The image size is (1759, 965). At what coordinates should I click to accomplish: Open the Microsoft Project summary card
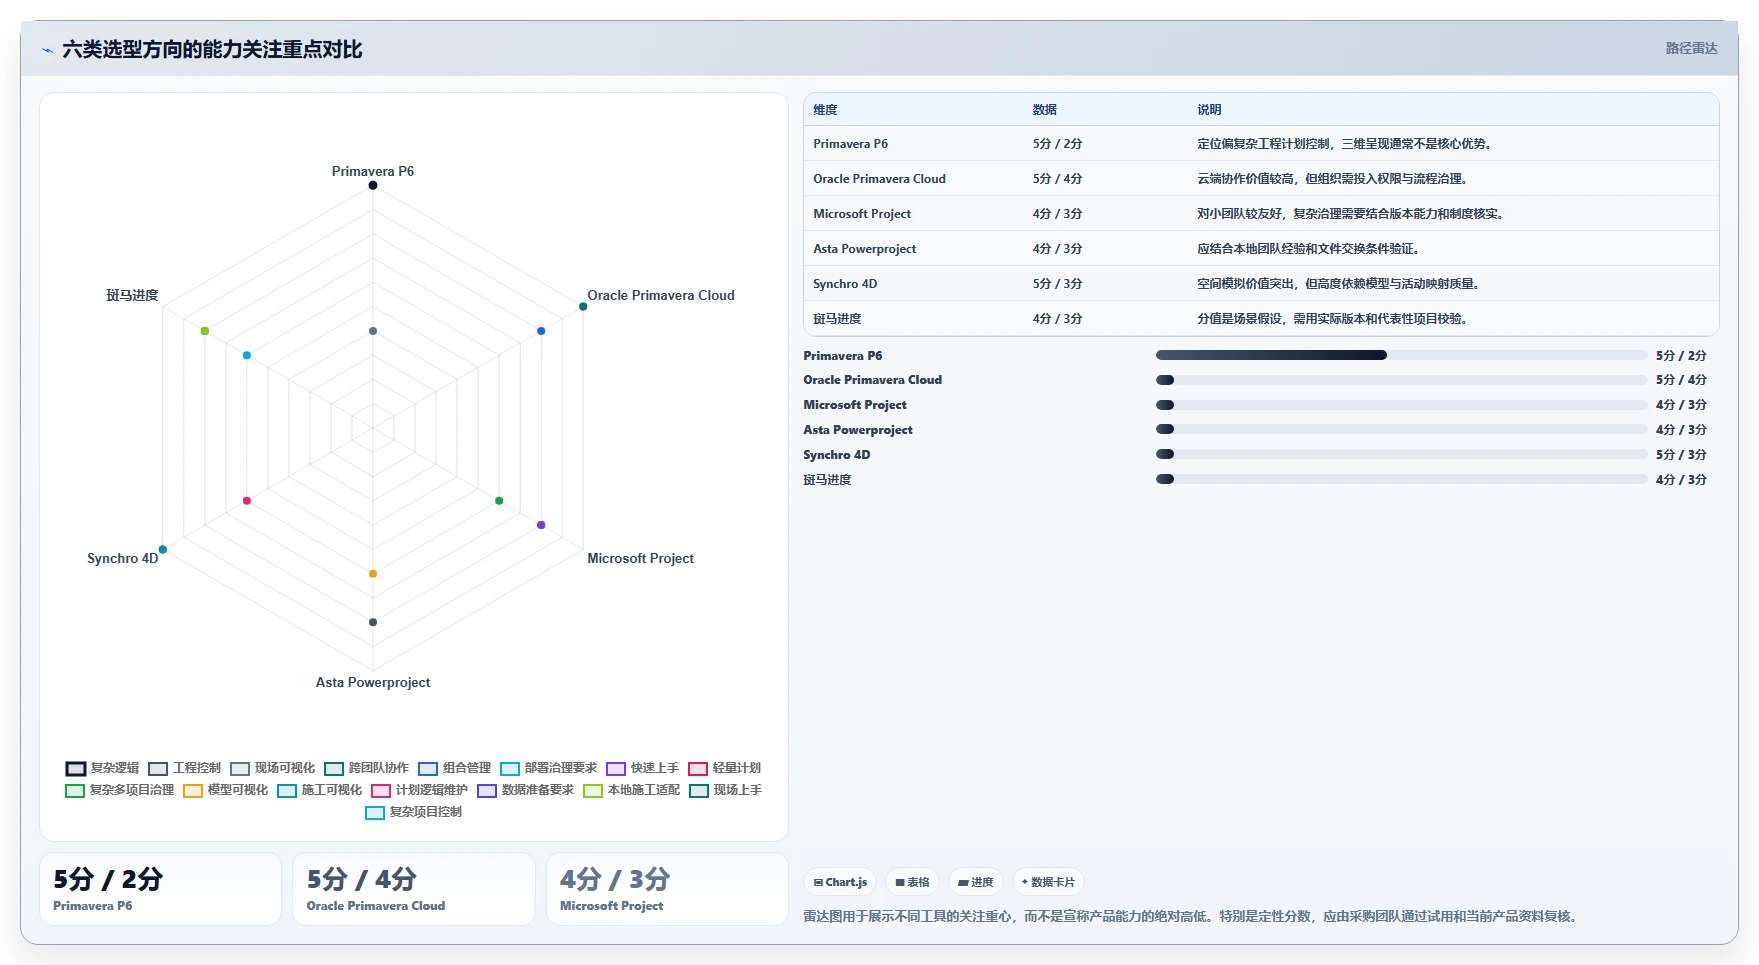click(667, 889)
